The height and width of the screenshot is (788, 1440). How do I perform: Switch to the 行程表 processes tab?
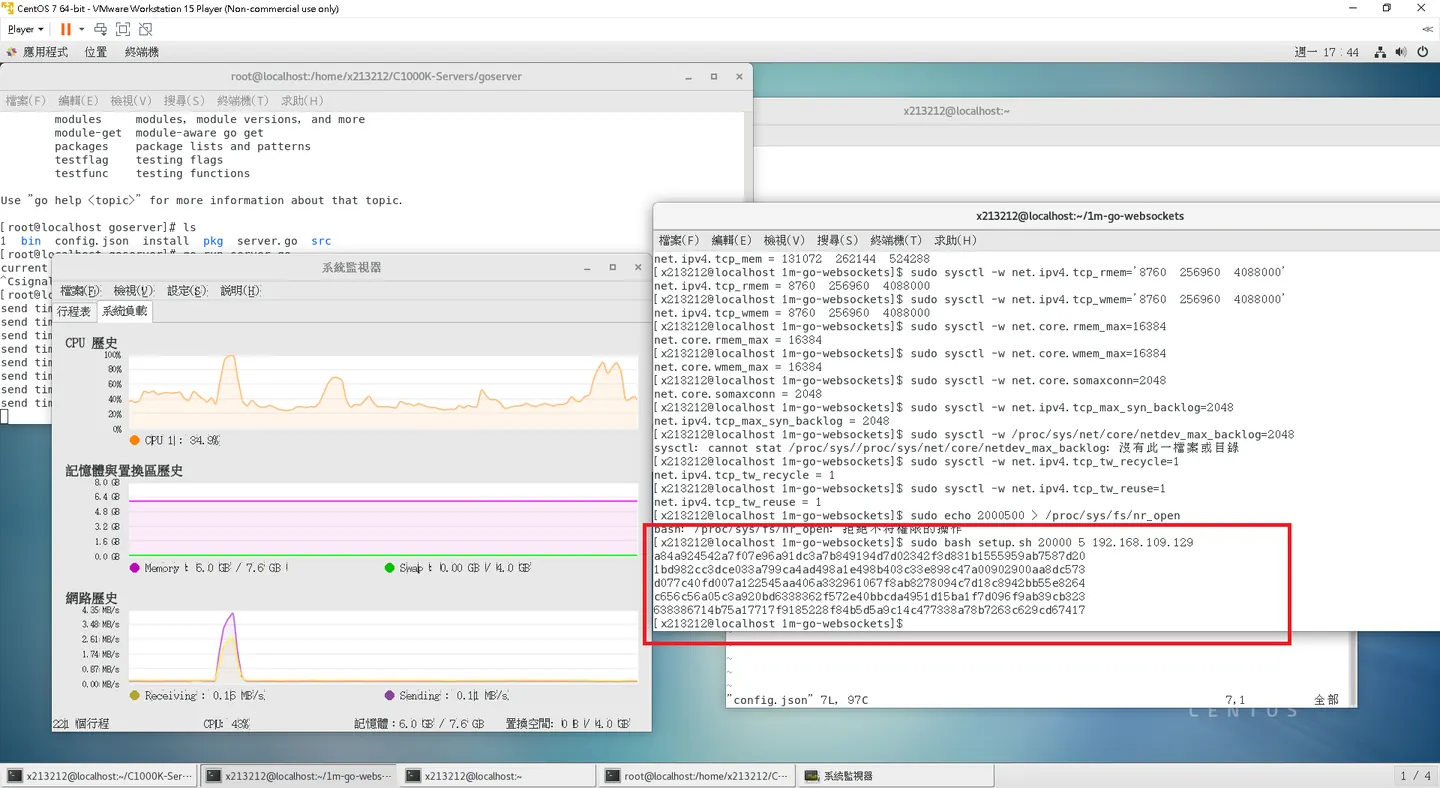pos(74,311)
